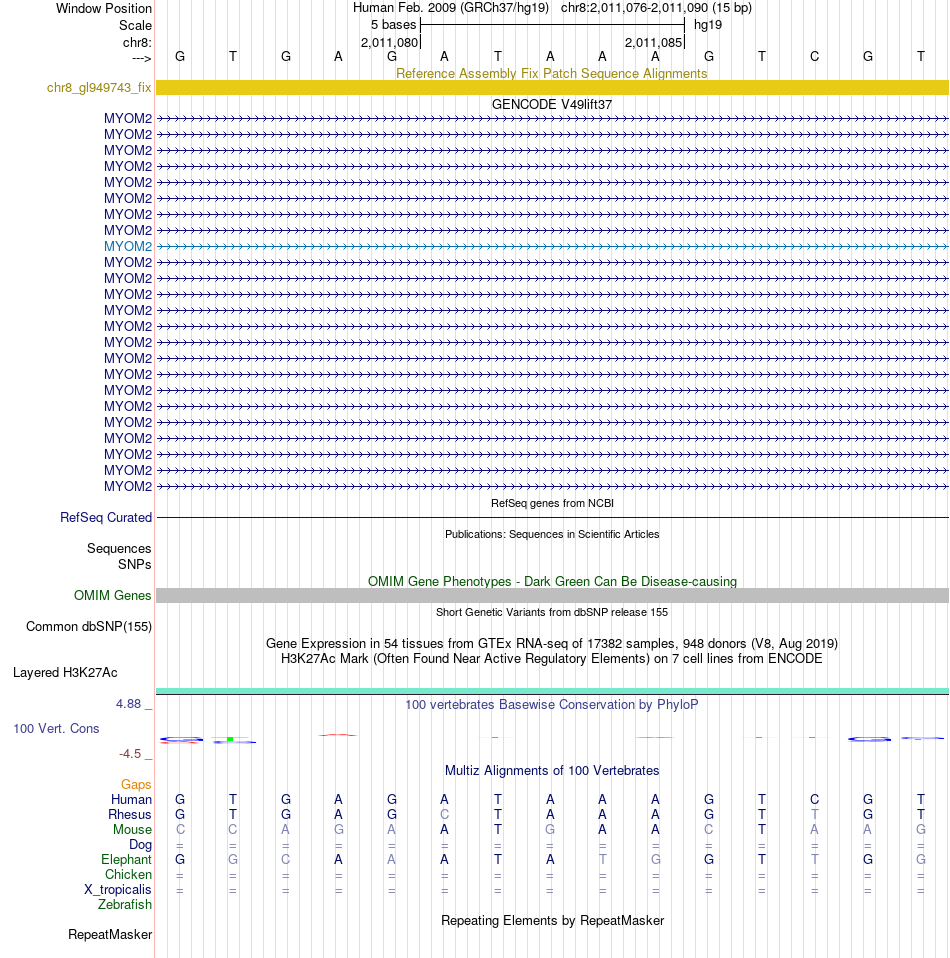The width and height of the screenshot is (950, 958).
Task: Click the 5 bases scale bar label
Action: [393, 25]
